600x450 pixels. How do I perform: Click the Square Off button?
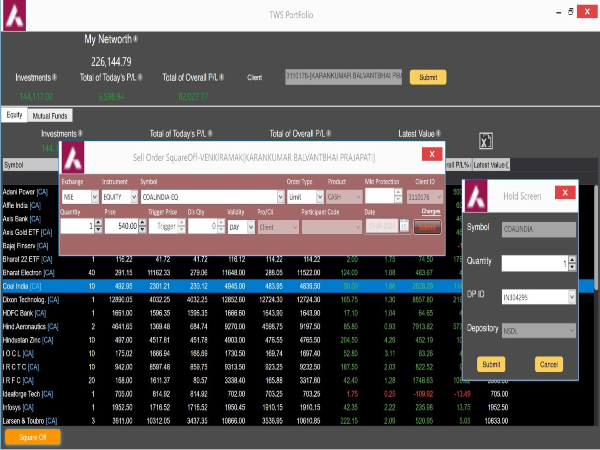point(33,437)
